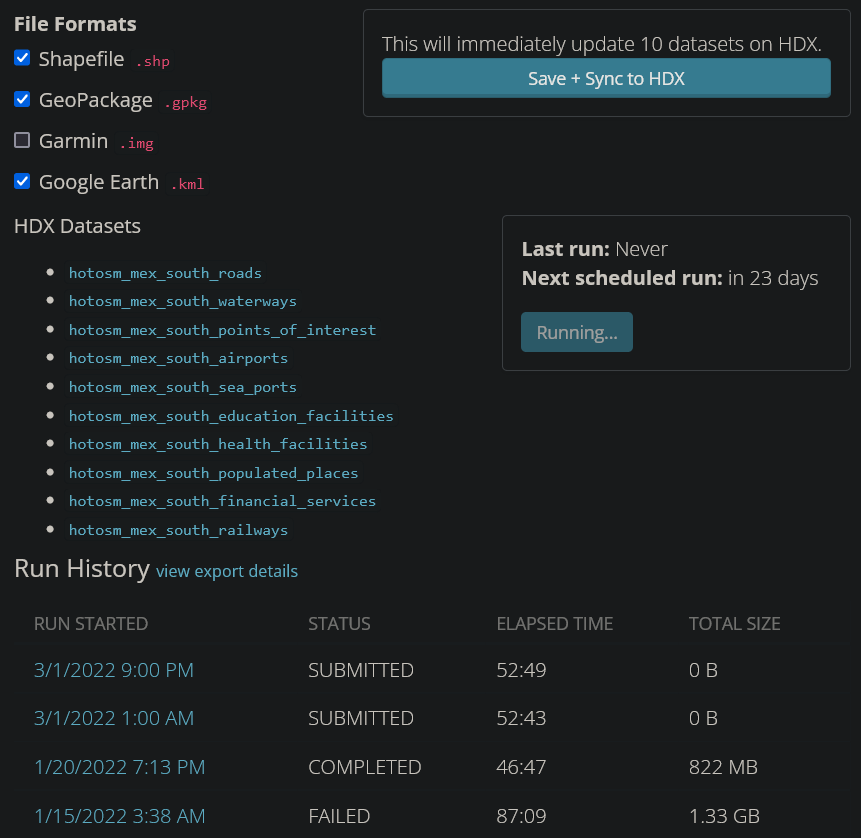Click the Garmin format label
Image resolution: width=861 pixels, height=838 pixels.
pyautogui.click(x=73, y=141)
